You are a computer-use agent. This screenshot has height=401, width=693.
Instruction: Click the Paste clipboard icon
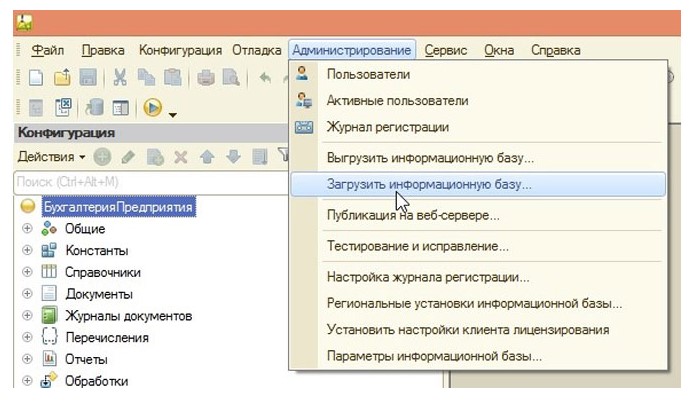pos(173,78)
